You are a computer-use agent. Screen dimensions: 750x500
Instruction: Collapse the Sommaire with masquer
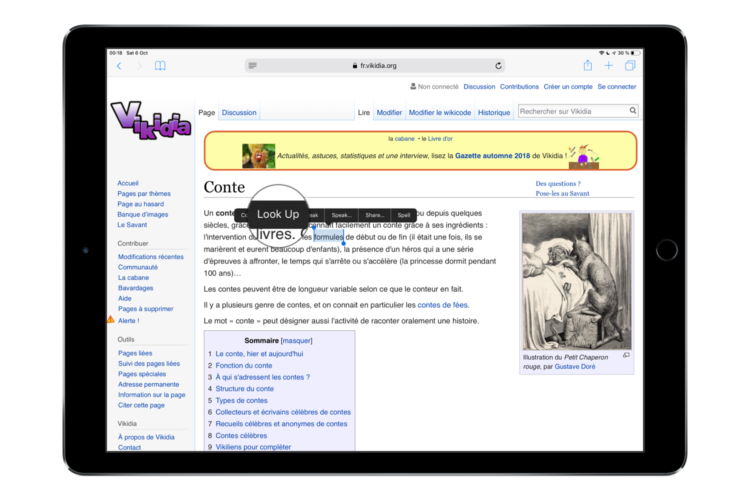click(297, 341)
